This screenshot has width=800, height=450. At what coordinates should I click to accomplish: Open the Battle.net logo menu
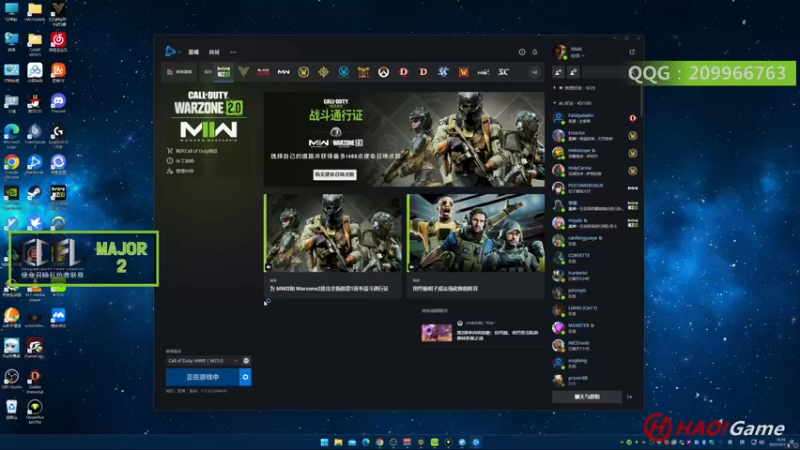[x=171, y=51]
